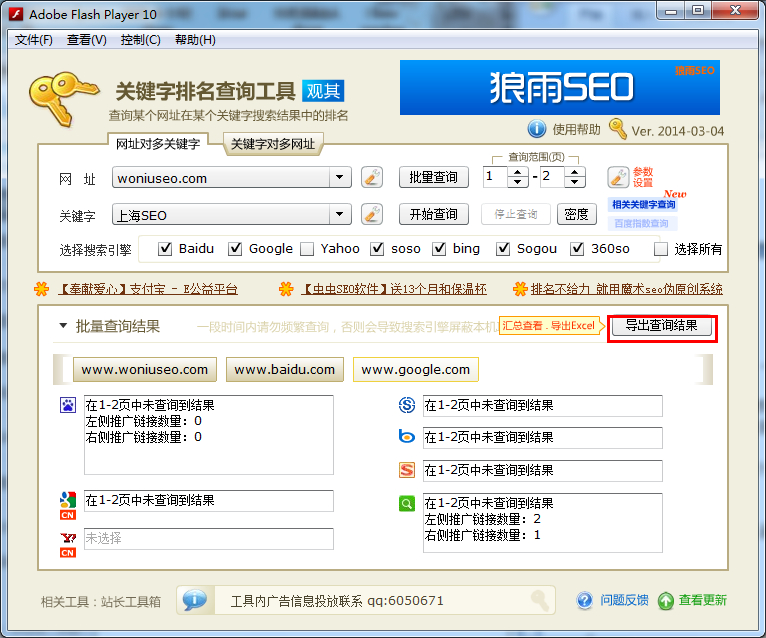
Task: Click the flower icon before 排名不给力 link
Action: point(520,289)
